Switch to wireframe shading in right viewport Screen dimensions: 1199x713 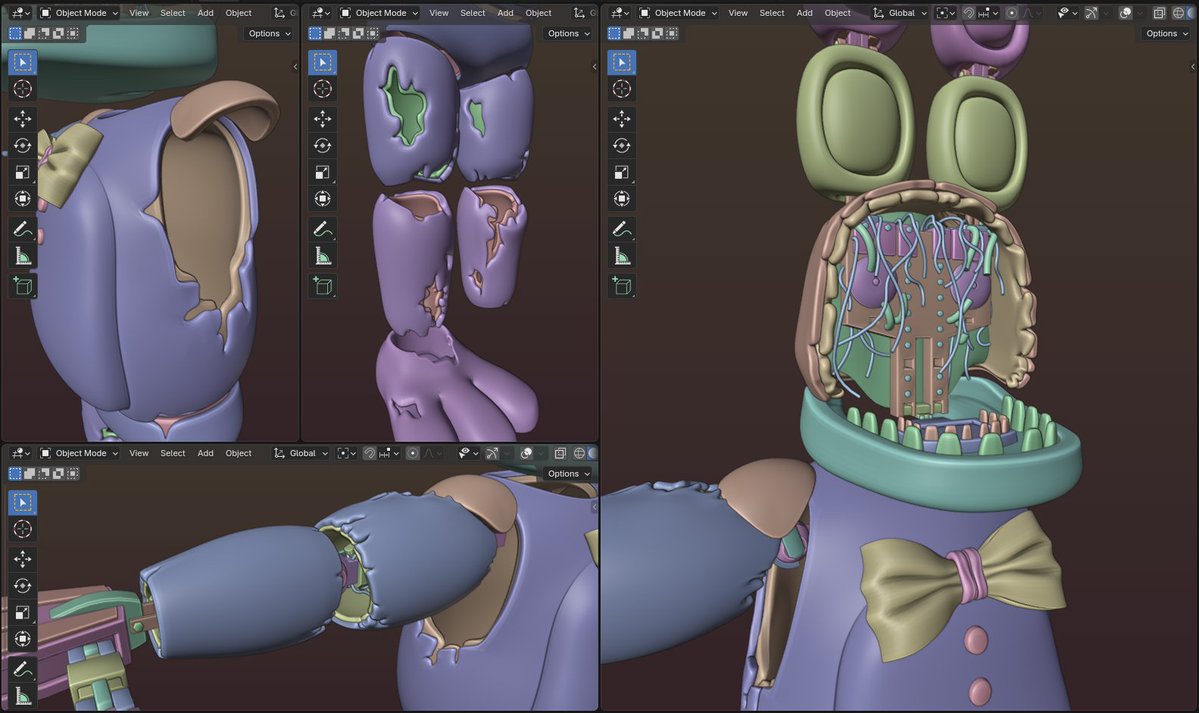(x=1178, y=13)
